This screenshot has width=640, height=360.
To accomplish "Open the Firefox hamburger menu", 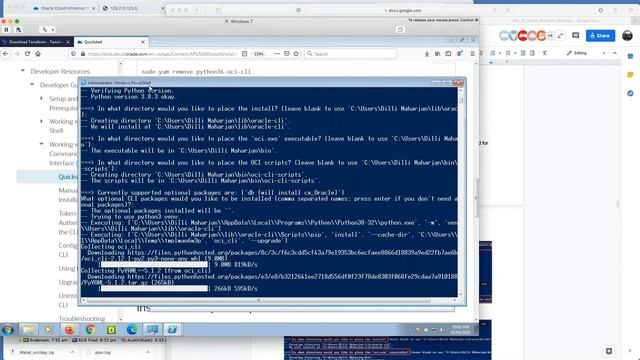I will pyautogui.click(x=472, y=53).
